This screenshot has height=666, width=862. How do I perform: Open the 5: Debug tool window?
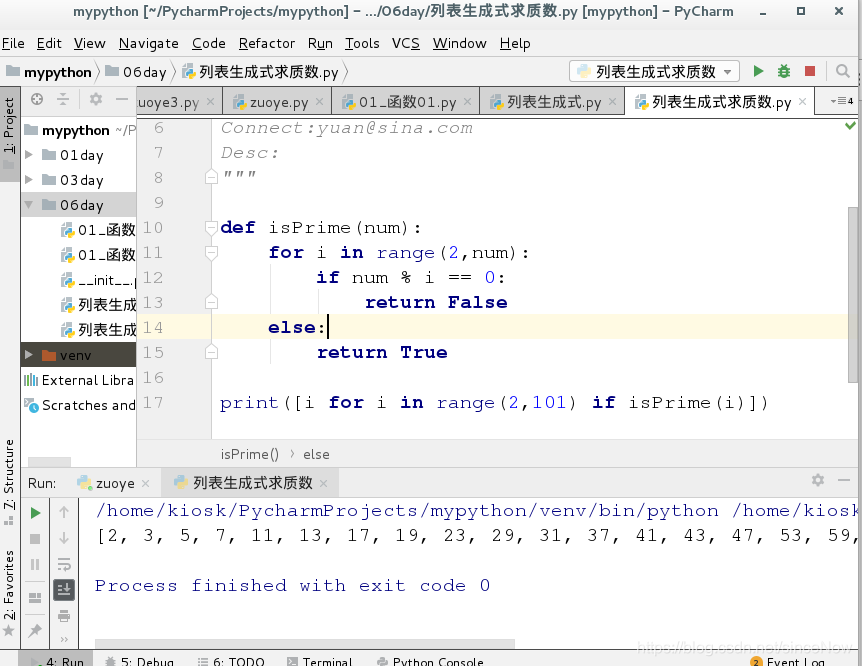point(139,661)
